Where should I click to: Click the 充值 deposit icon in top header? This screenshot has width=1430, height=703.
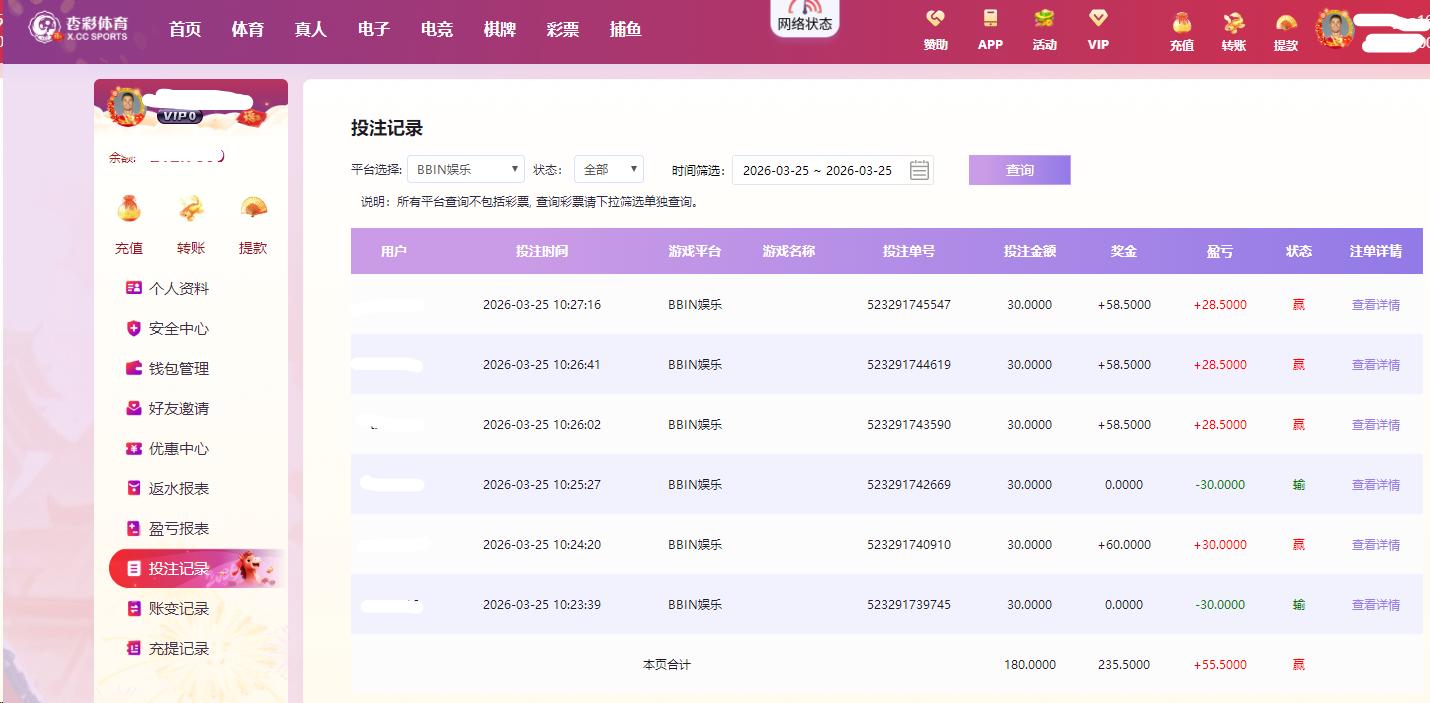click(x=1182, y=24)
